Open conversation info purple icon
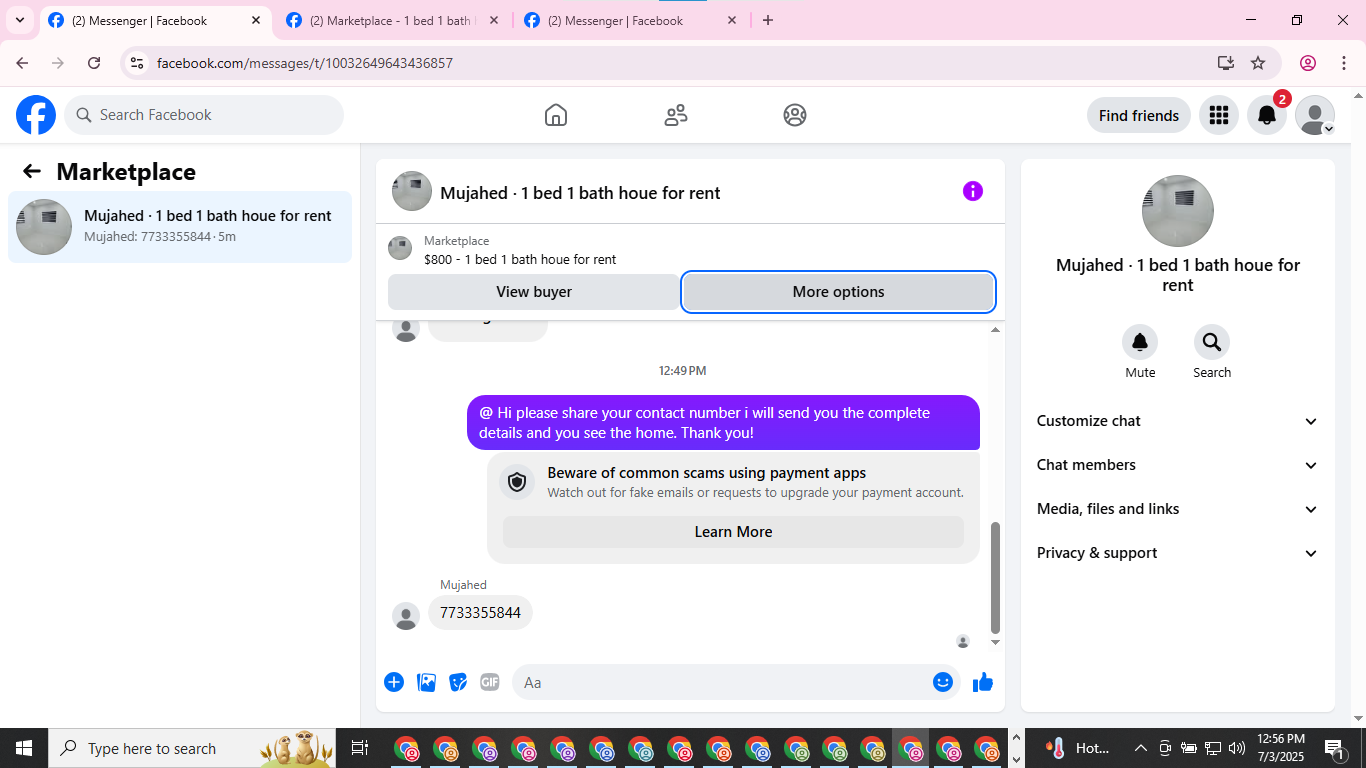Screen dimensions: 1366x768 973,191
